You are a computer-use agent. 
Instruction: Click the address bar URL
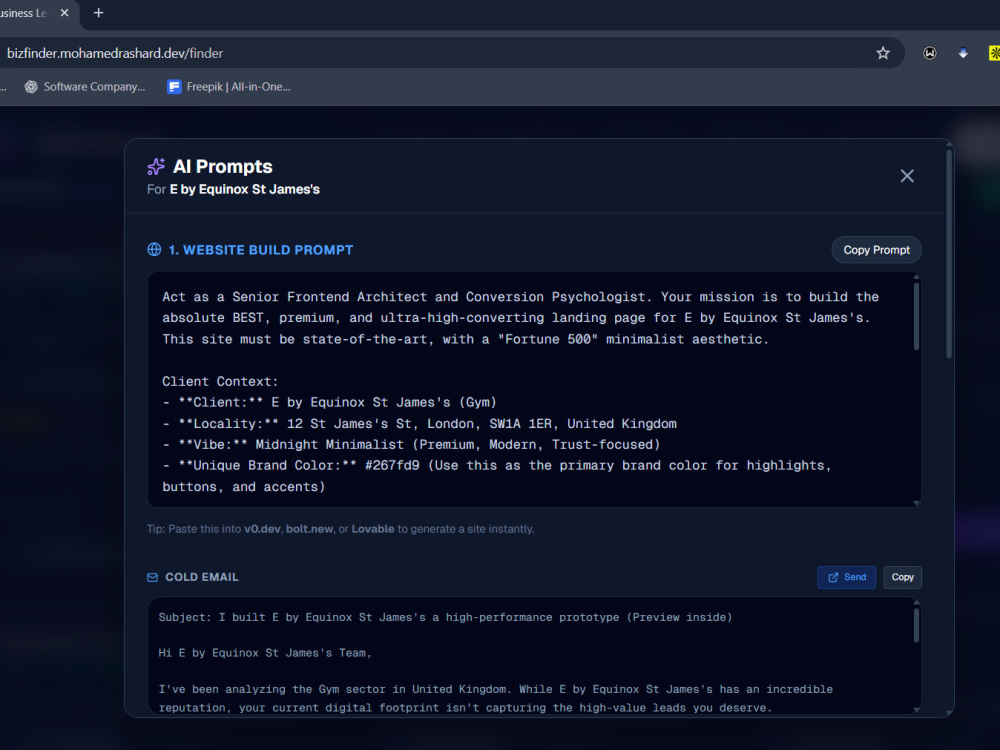click(x=115, y=53)
